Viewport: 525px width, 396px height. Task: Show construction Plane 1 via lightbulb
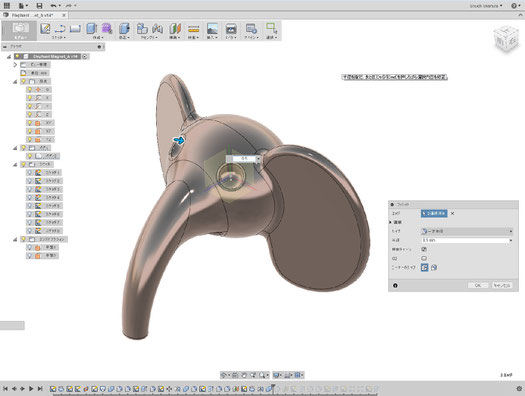(x=30, y=247)
